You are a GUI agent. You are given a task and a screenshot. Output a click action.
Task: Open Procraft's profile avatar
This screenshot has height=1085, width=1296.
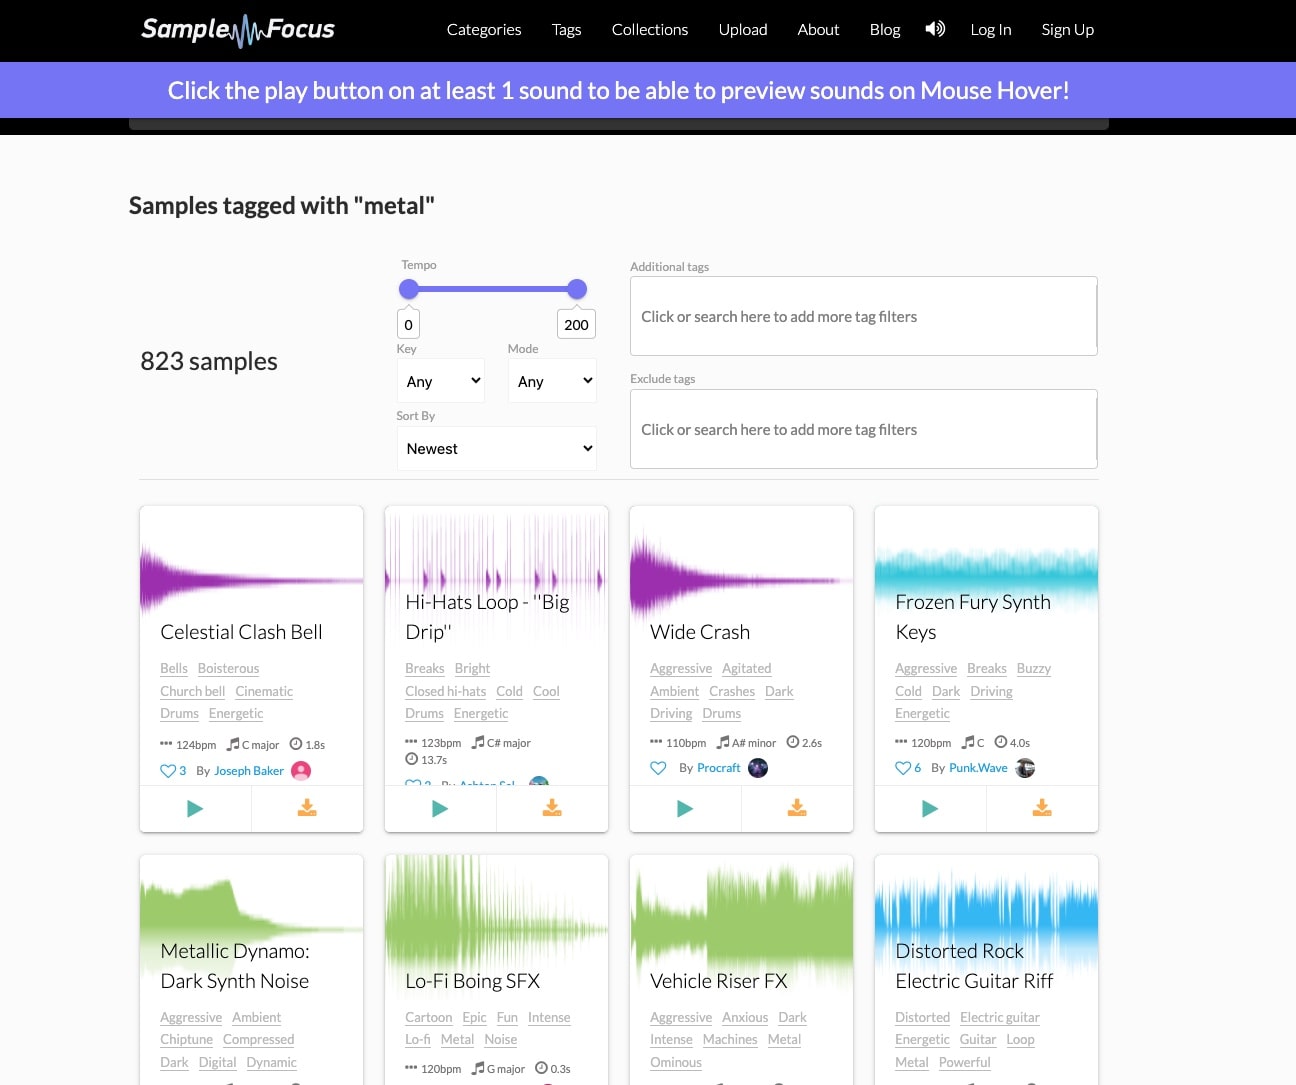[758, 768]
